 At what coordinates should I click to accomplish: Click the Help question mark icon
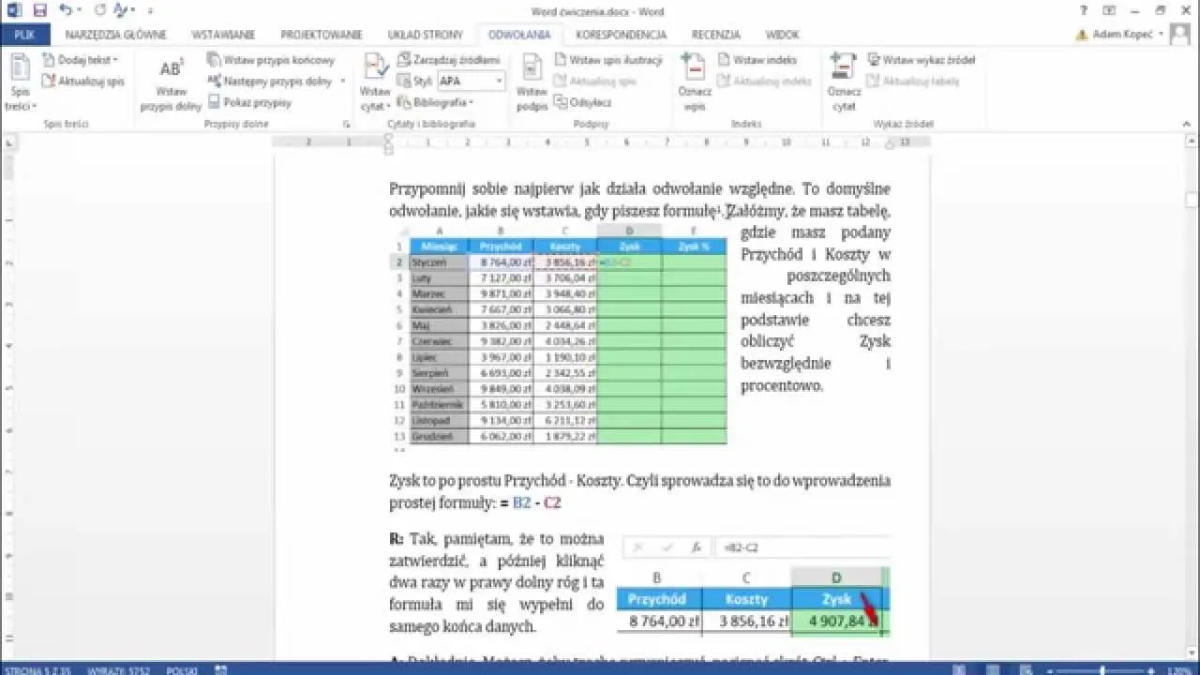pyautogui.click(x=1083, y=10)
